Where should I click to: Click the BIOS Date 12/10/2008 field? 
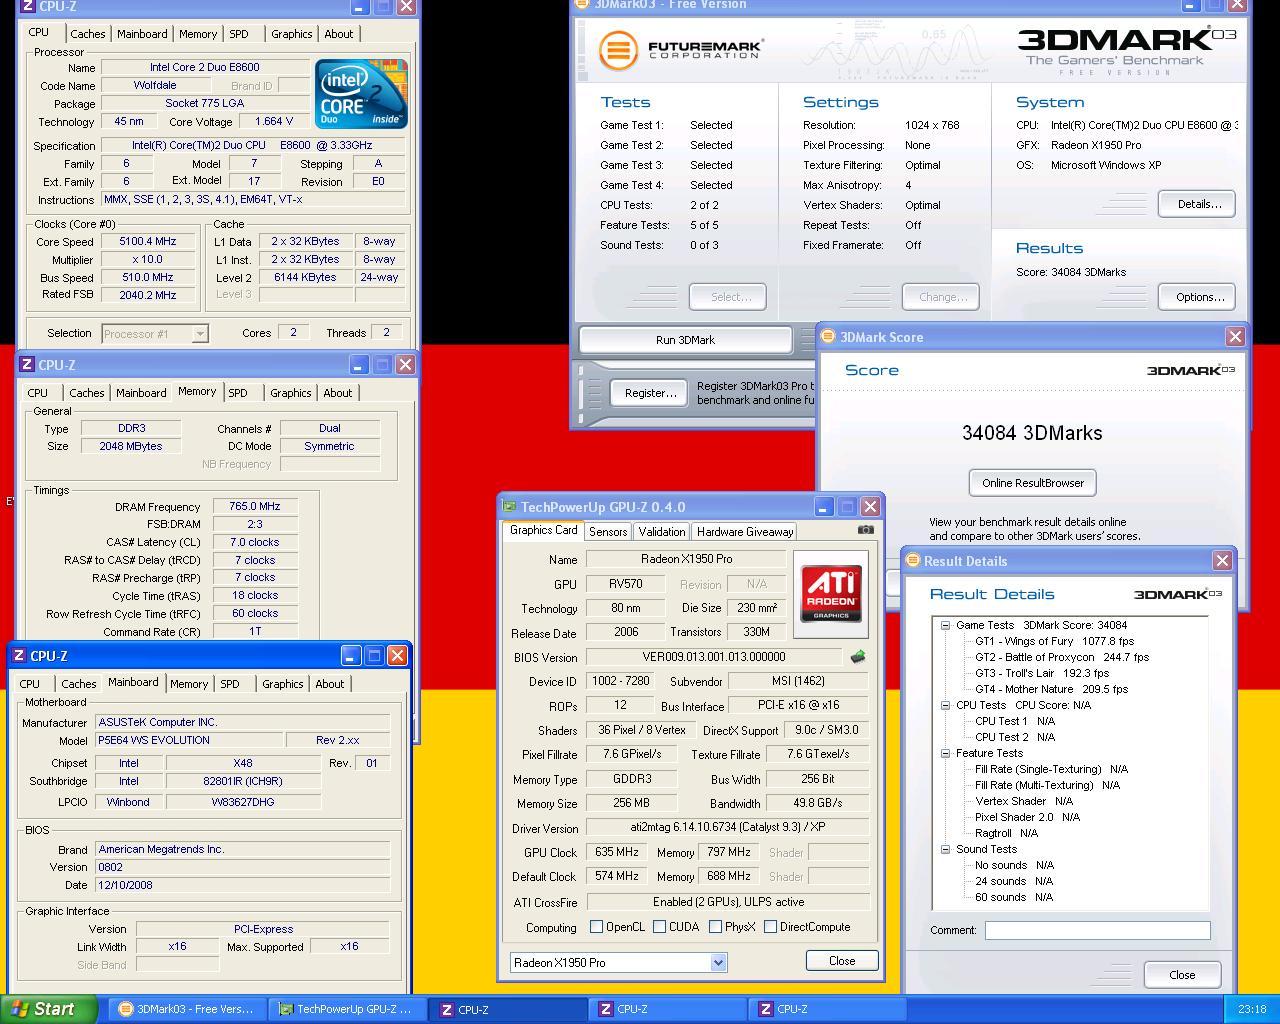[242, 885]
